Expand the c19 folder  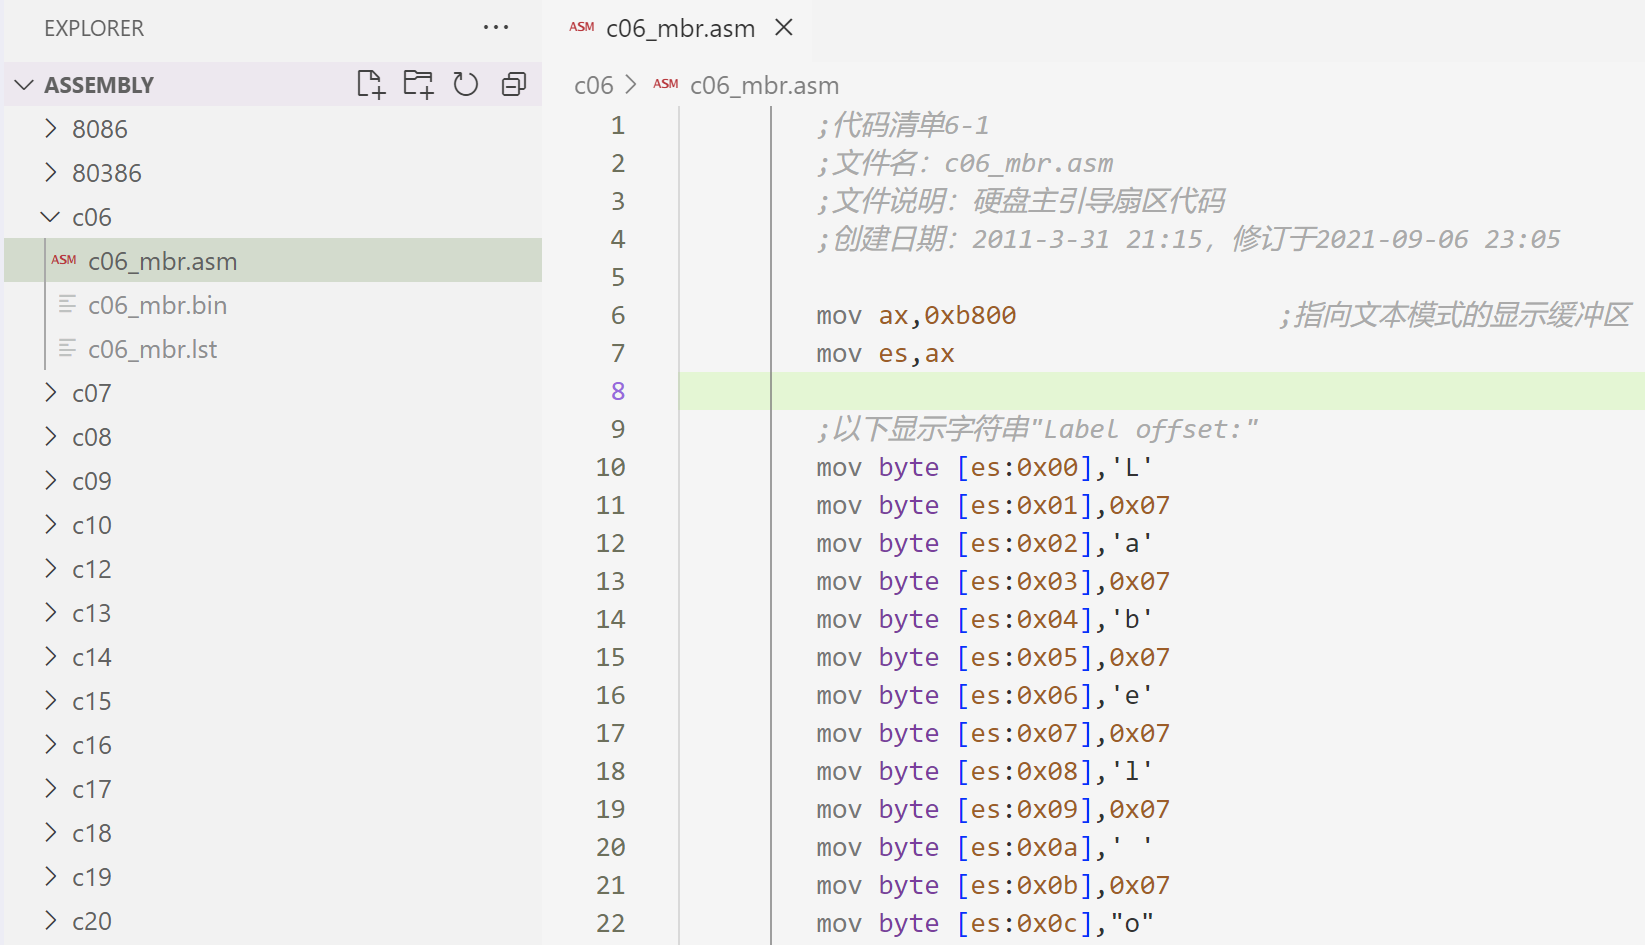click(x=273, y=877)
